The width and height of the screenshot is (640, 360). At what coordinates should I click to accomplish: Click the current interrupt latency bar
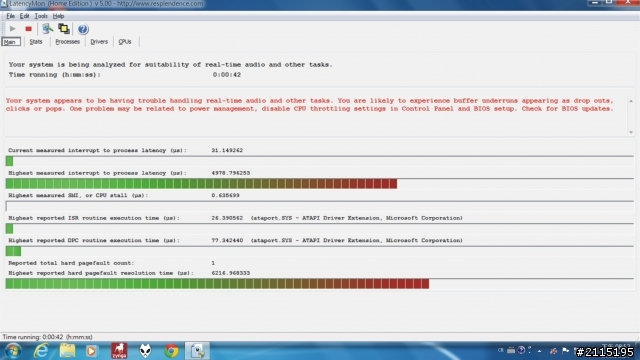[320, 161]
